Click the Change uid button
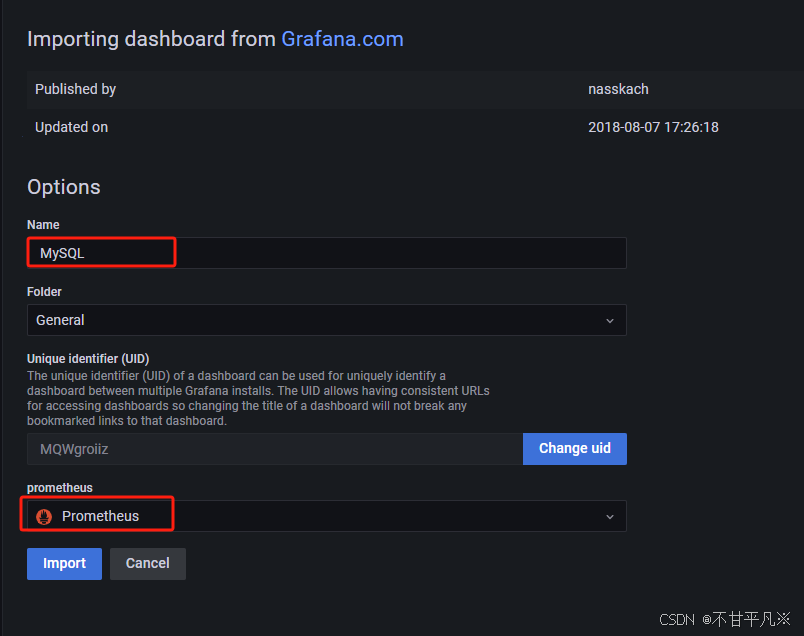This screenshot has height=636, width=804. point(575,449)
